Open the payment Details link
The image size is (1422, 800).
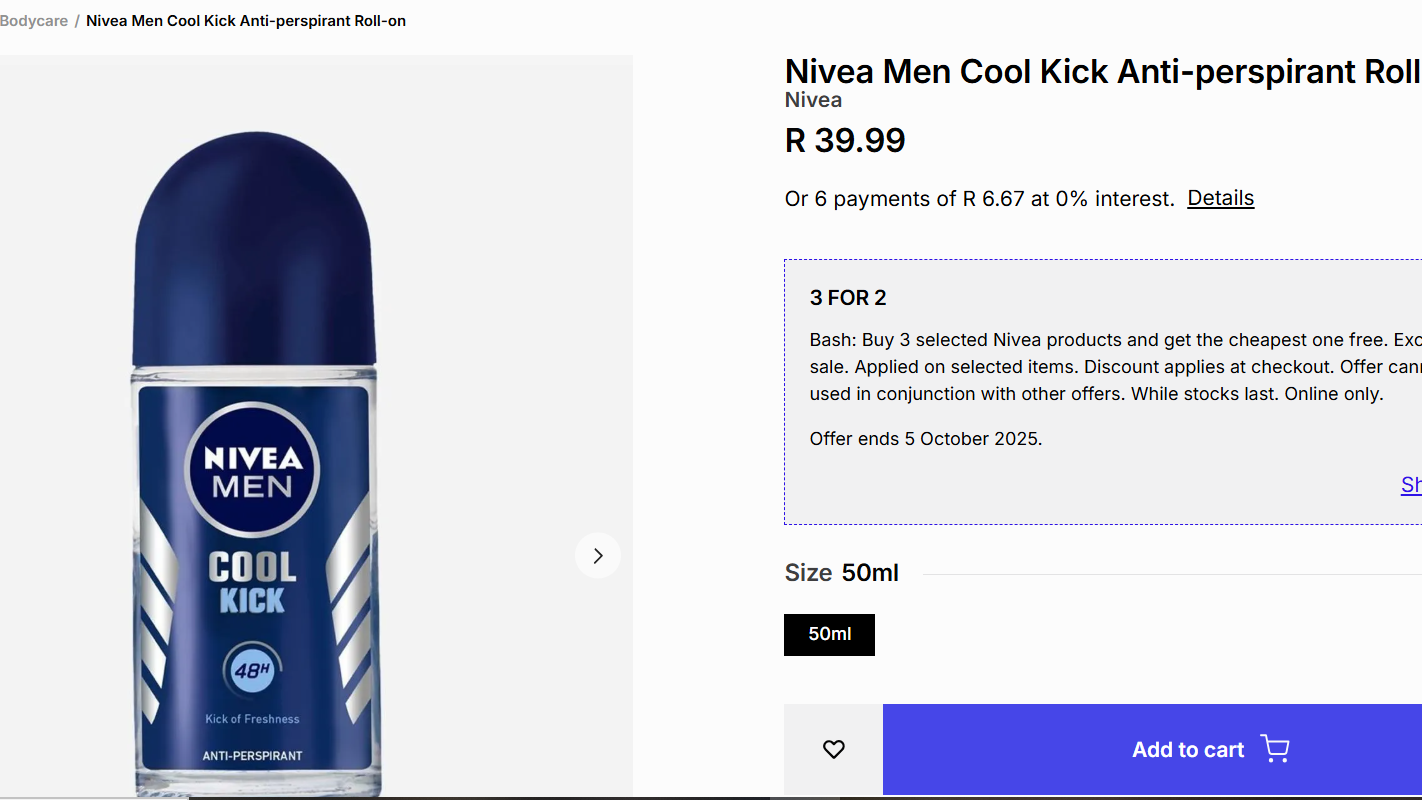1220,198
